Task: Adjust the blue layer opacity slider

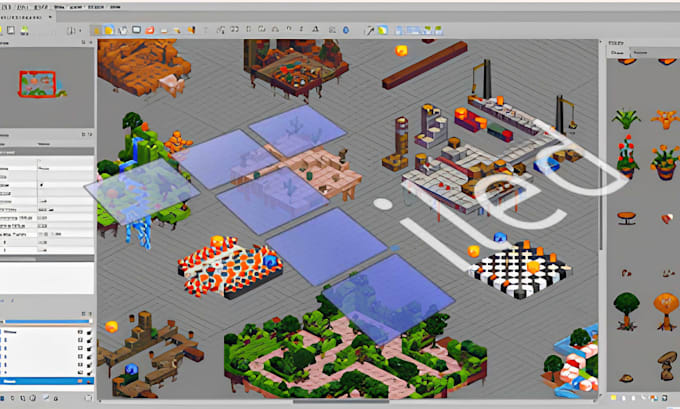Action: [x=47, y=321]
